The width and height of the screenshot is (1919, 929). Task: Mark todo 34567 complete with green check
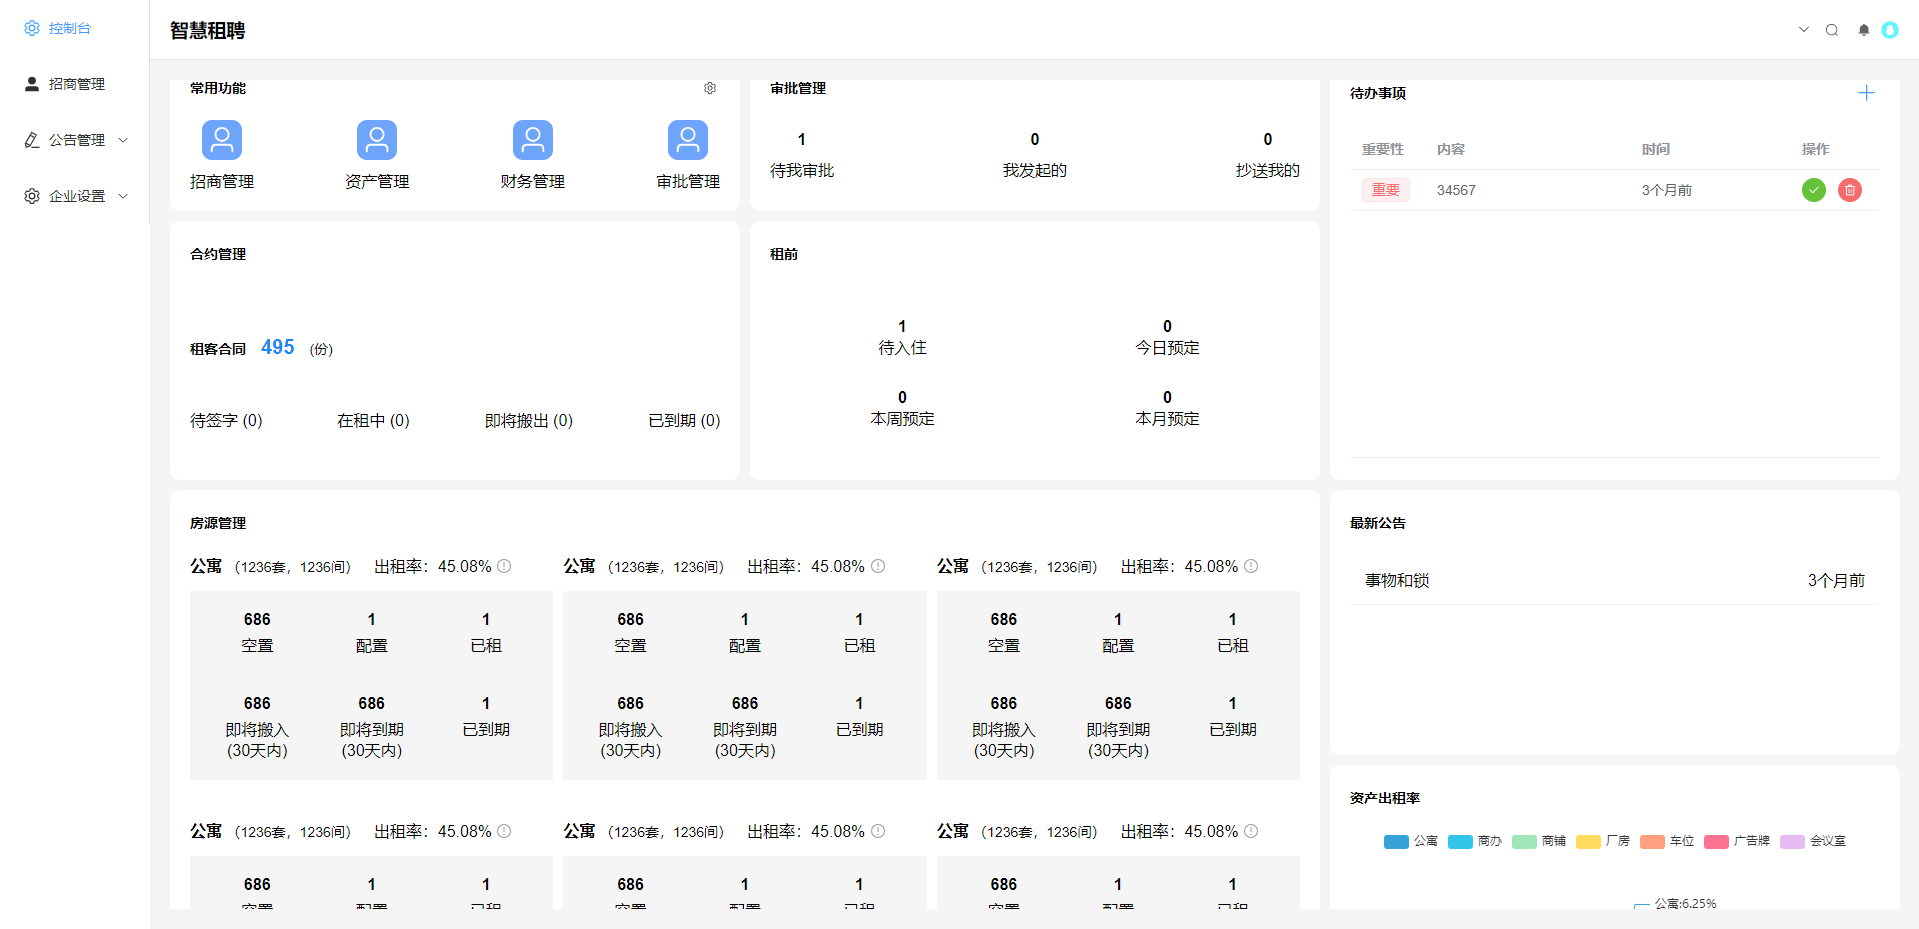coord(1814,190)
